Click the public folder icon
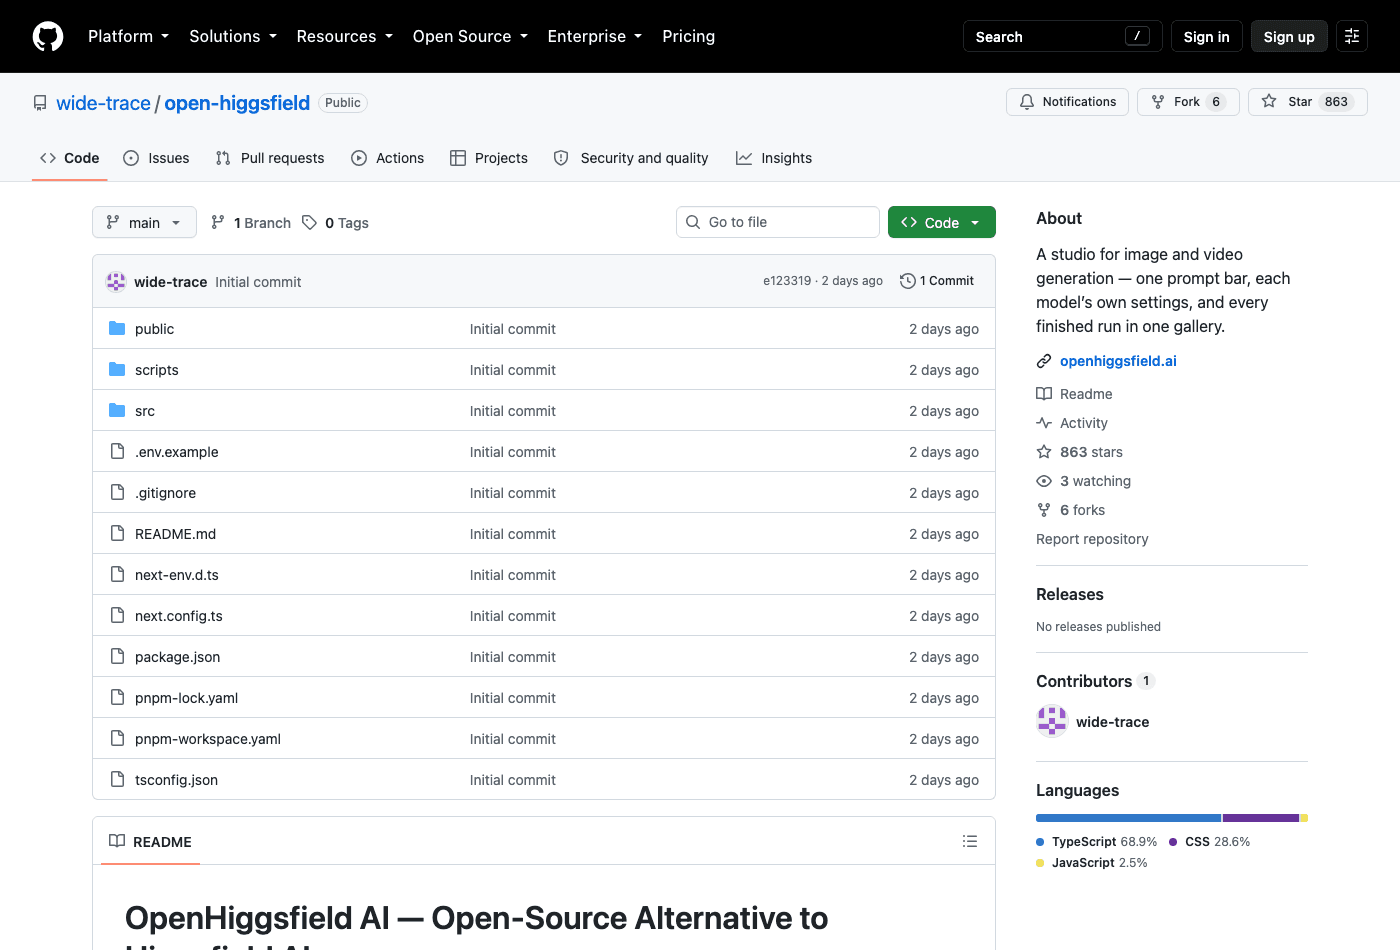 pos(117,328)
